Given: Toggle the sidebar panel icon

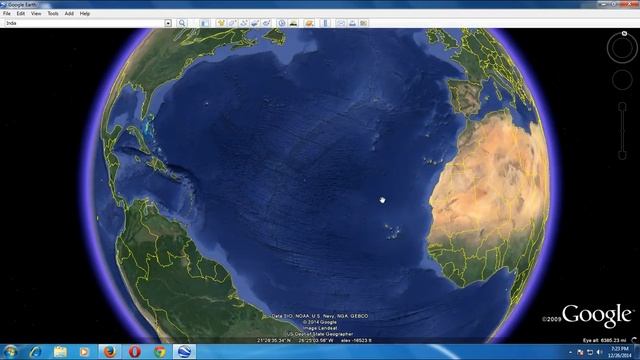Looking at the screenshot, I should coord(204,23).
